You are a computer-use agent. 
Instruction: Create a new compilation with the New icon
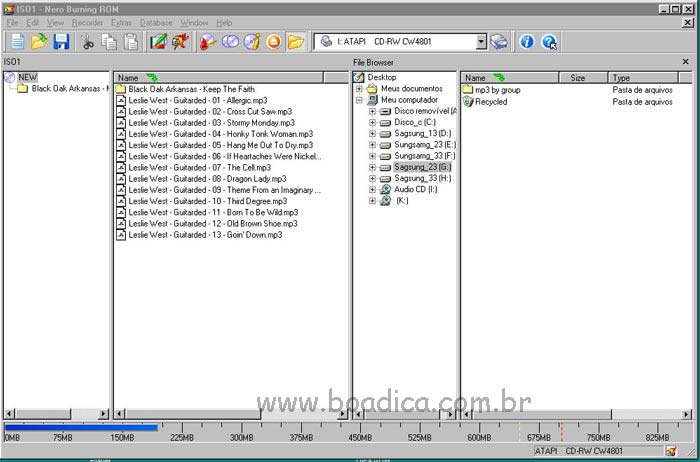click(x=17, y=42)
